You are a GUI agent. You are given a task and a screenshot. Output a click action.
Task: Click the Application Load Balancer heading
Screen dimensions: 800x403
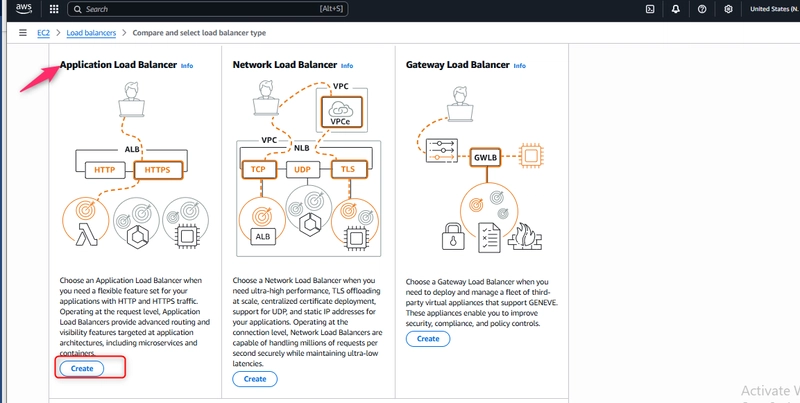[118, 65]
